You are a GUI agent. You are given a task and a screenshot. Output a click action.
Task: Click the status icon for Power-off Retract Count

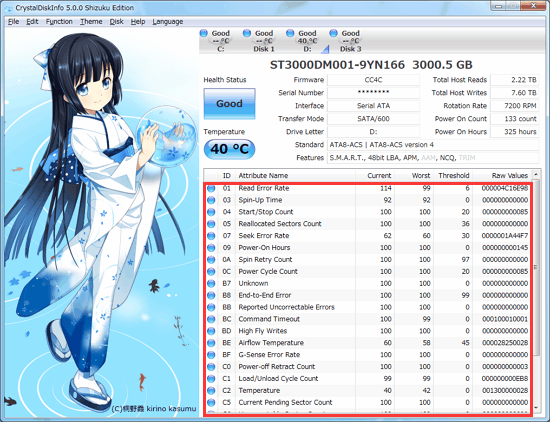click(211, 367)
